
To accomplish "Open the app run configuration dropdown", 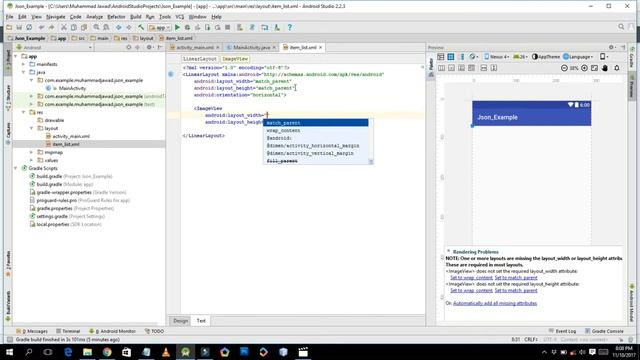I will point(160,27).
